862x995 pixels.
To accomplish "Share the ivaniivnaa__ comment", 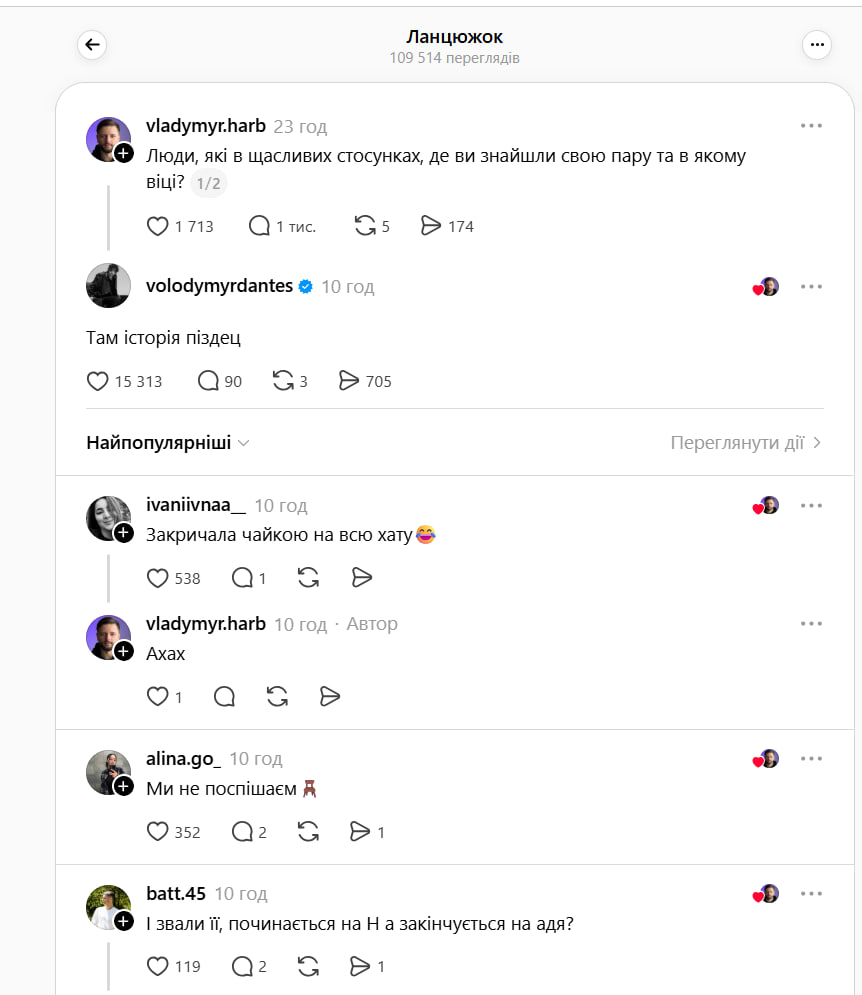I will [x=362, y=578].
